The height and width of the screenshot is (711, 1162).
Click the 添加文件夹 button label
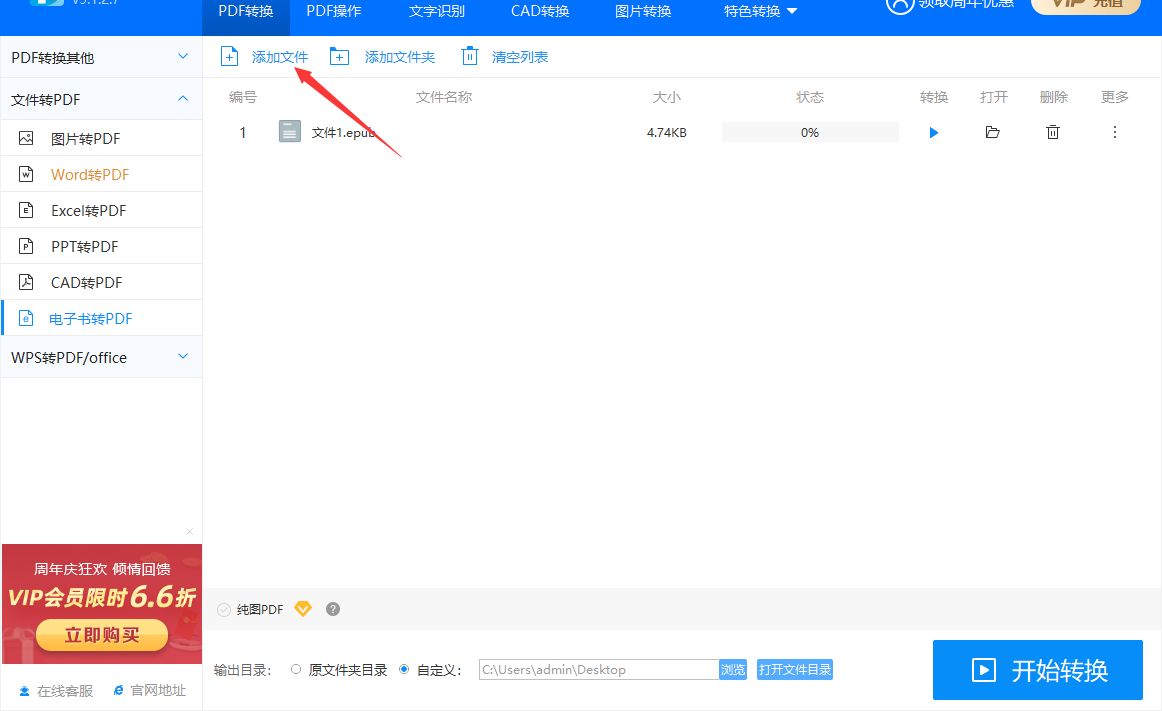point(400,57)
